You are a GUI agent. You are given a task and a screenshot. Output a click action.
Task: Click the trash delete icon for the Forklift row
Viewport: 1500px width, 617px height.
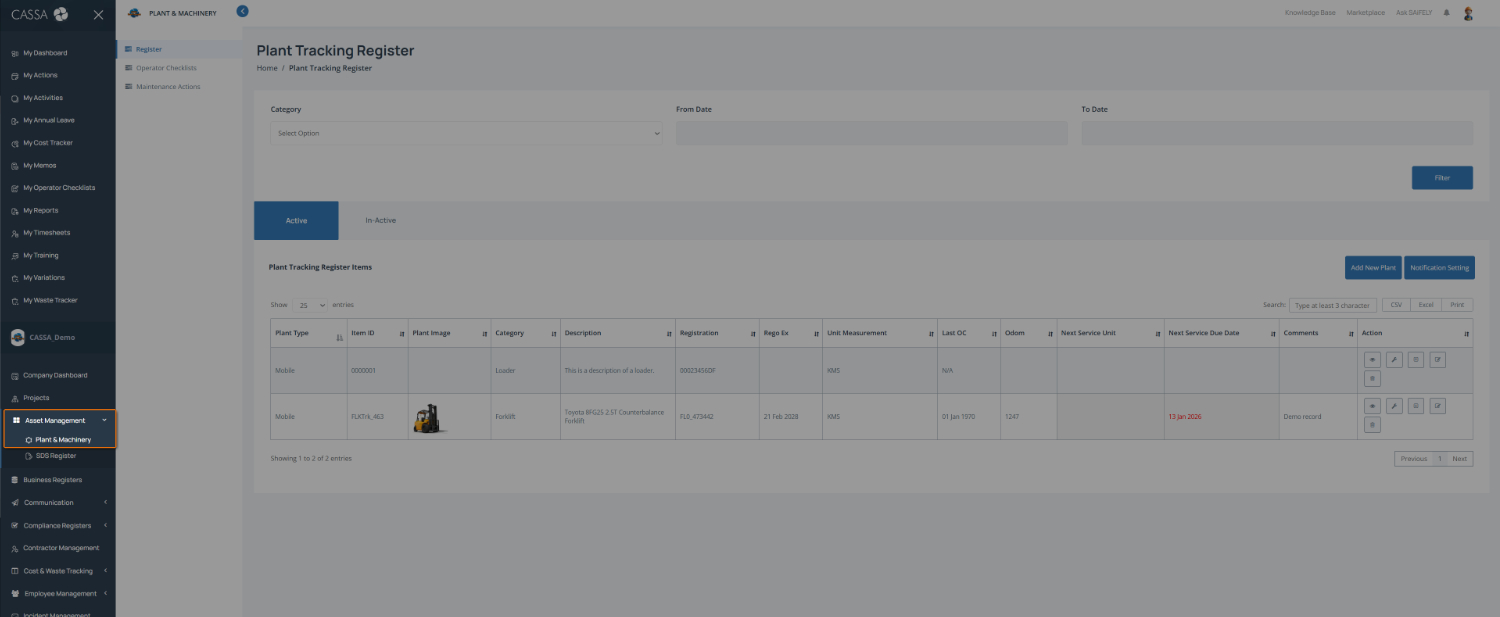1372,425
